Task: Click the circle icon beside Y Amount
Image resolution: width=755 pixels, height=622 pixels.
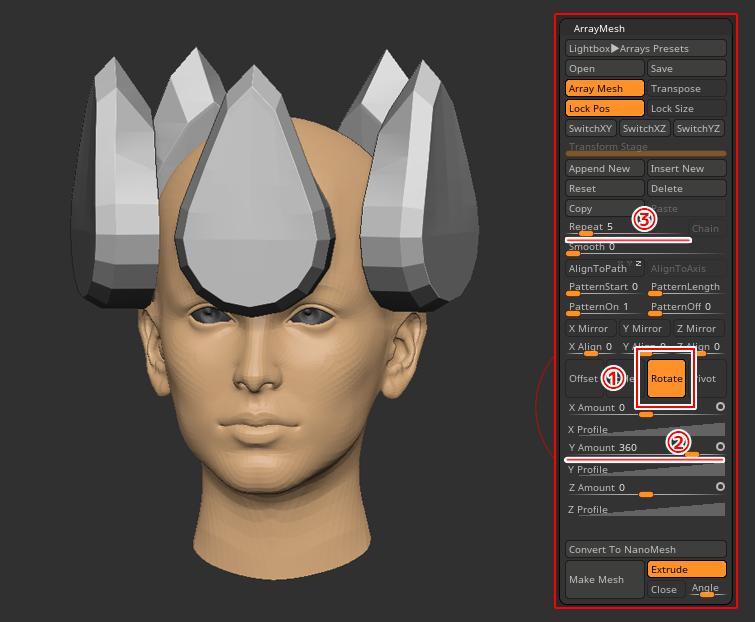Action: 720,446
